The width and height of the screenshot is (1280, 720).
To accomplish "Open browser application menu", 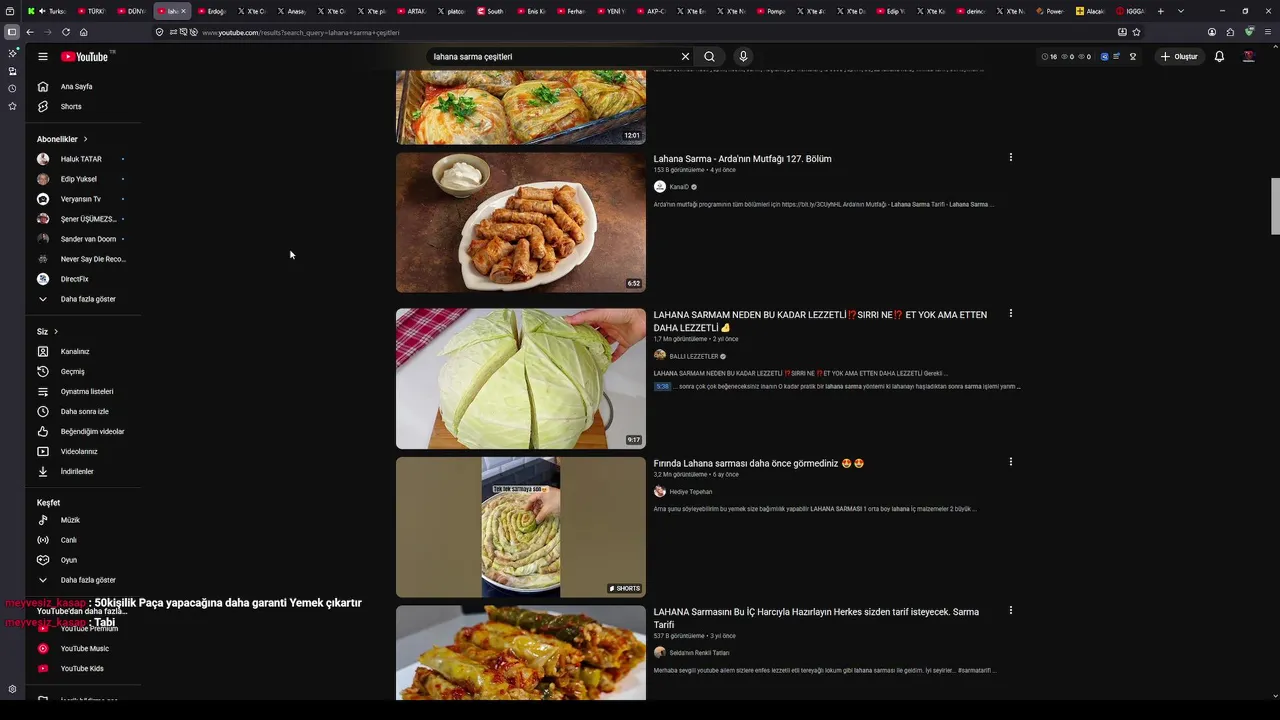I will pos(1268,32).
